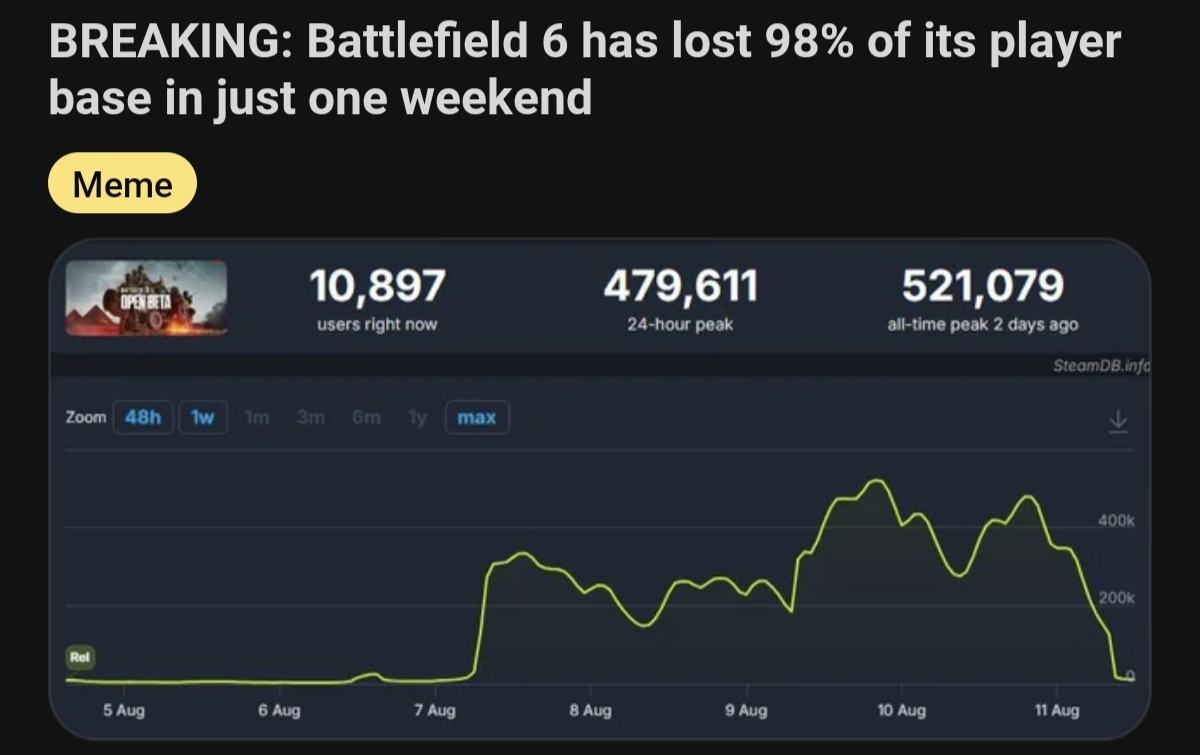Select the 1w zoom range
This screenshot has width=1200, height=755.
point(203,417)
